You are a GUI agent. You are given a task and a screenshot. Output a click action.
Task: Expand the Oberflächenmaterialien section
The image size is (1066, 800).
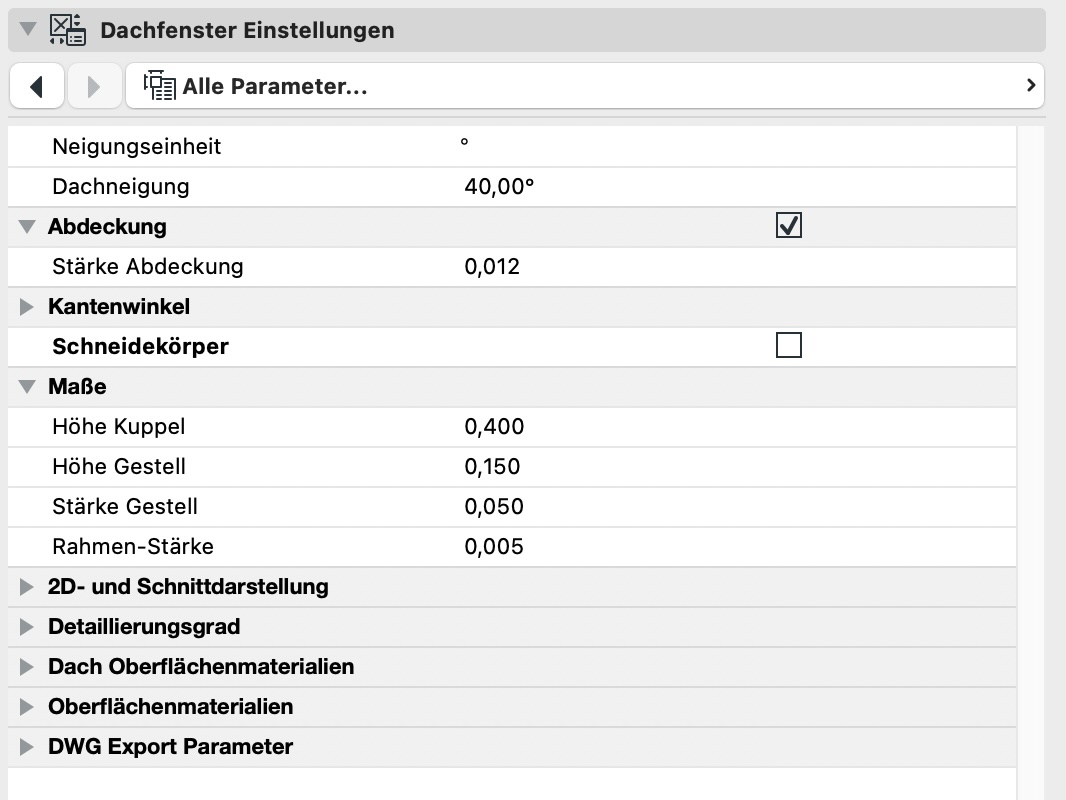tap(27, 707)
